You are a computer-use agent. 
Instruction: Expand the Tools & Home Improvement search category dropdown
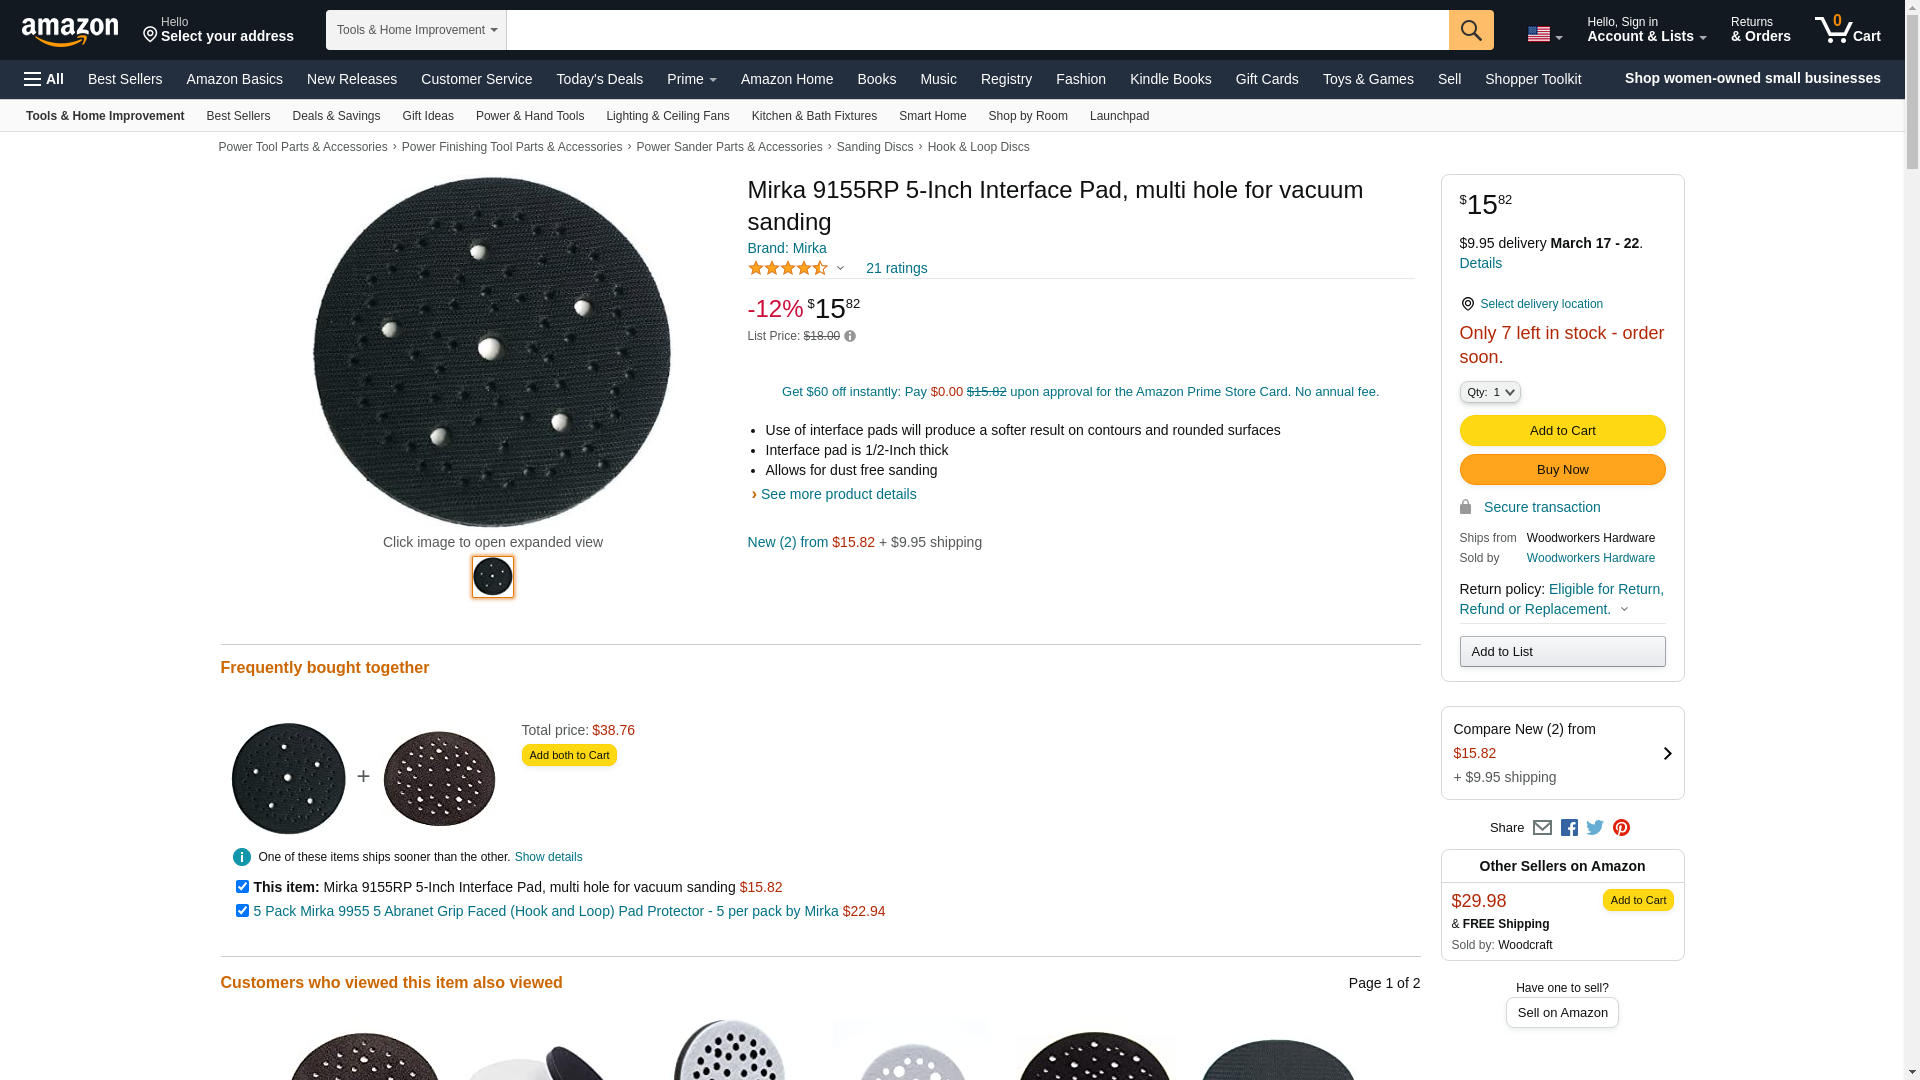[416, 30]
